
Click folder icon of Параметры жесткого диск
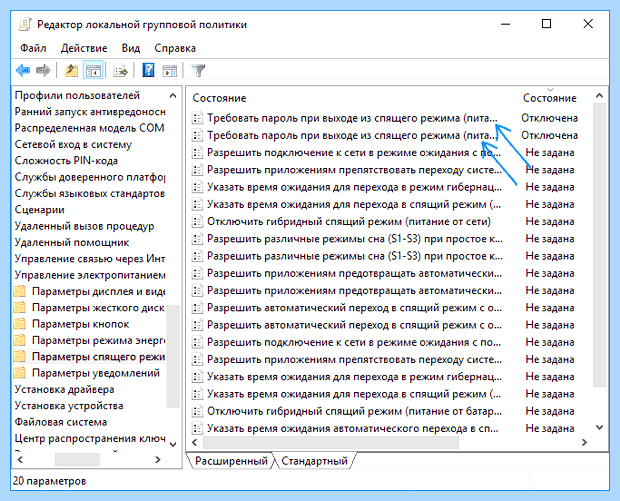(x=19, y=308)
